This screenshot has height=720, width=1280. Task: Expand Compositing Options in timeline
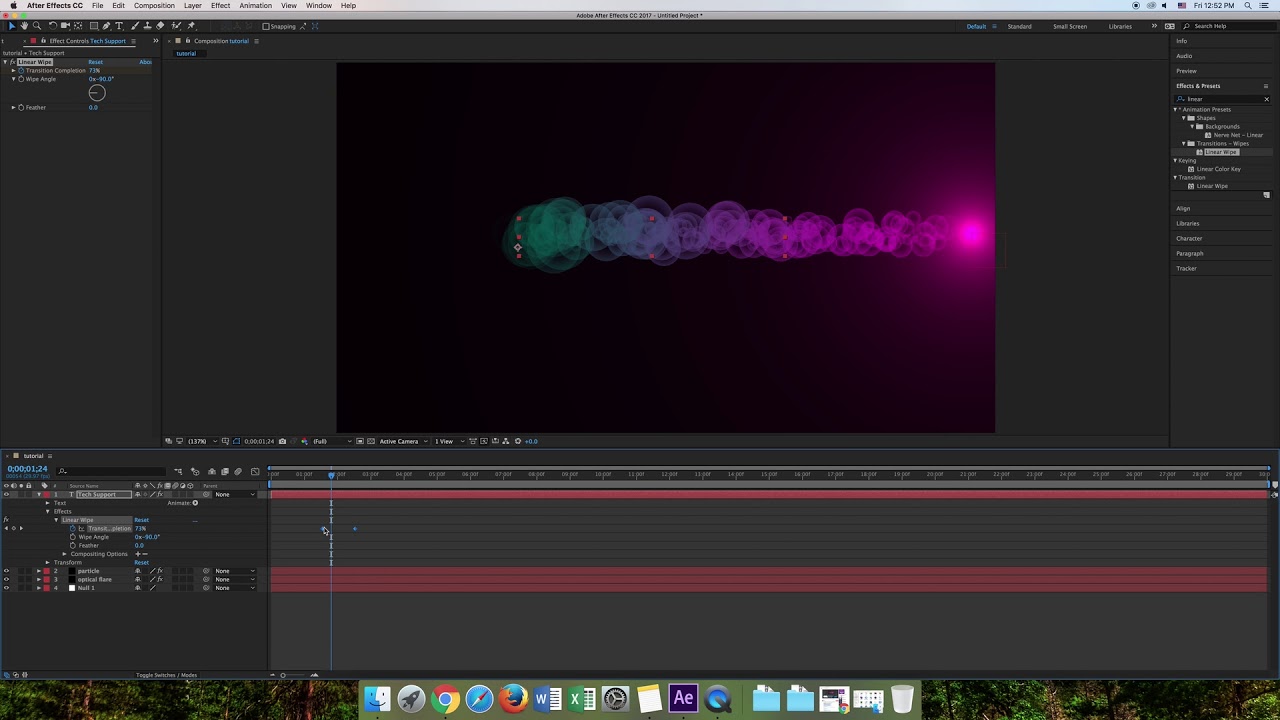[65, 554]
